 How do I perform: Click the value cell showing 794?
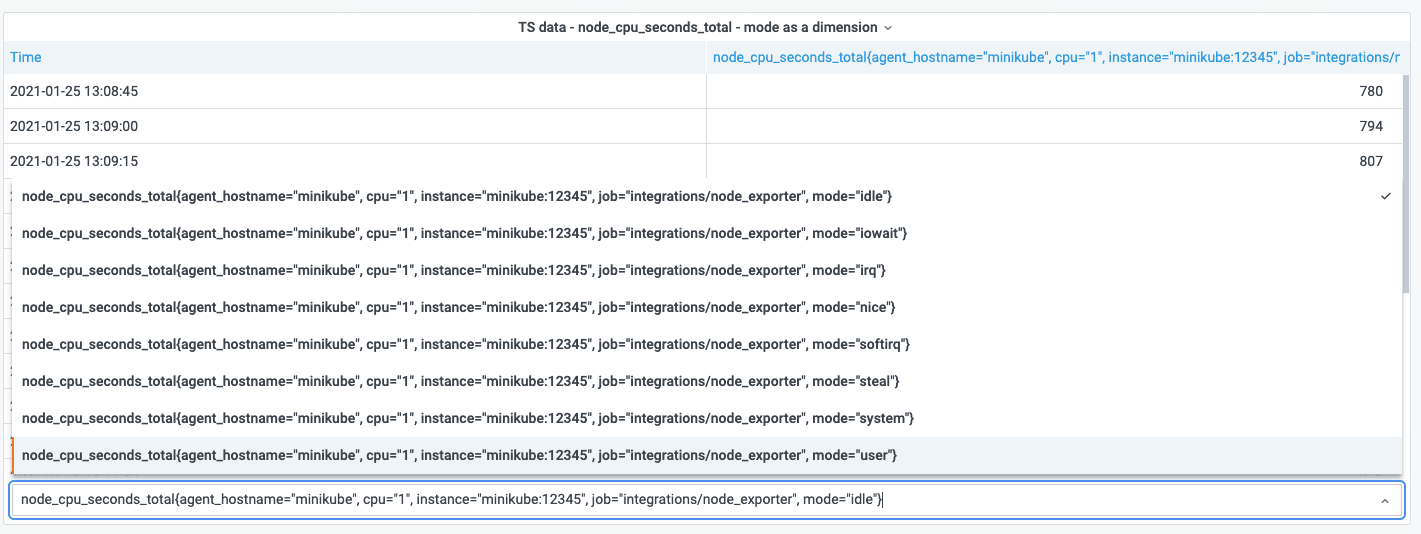tap(1370, 126)
